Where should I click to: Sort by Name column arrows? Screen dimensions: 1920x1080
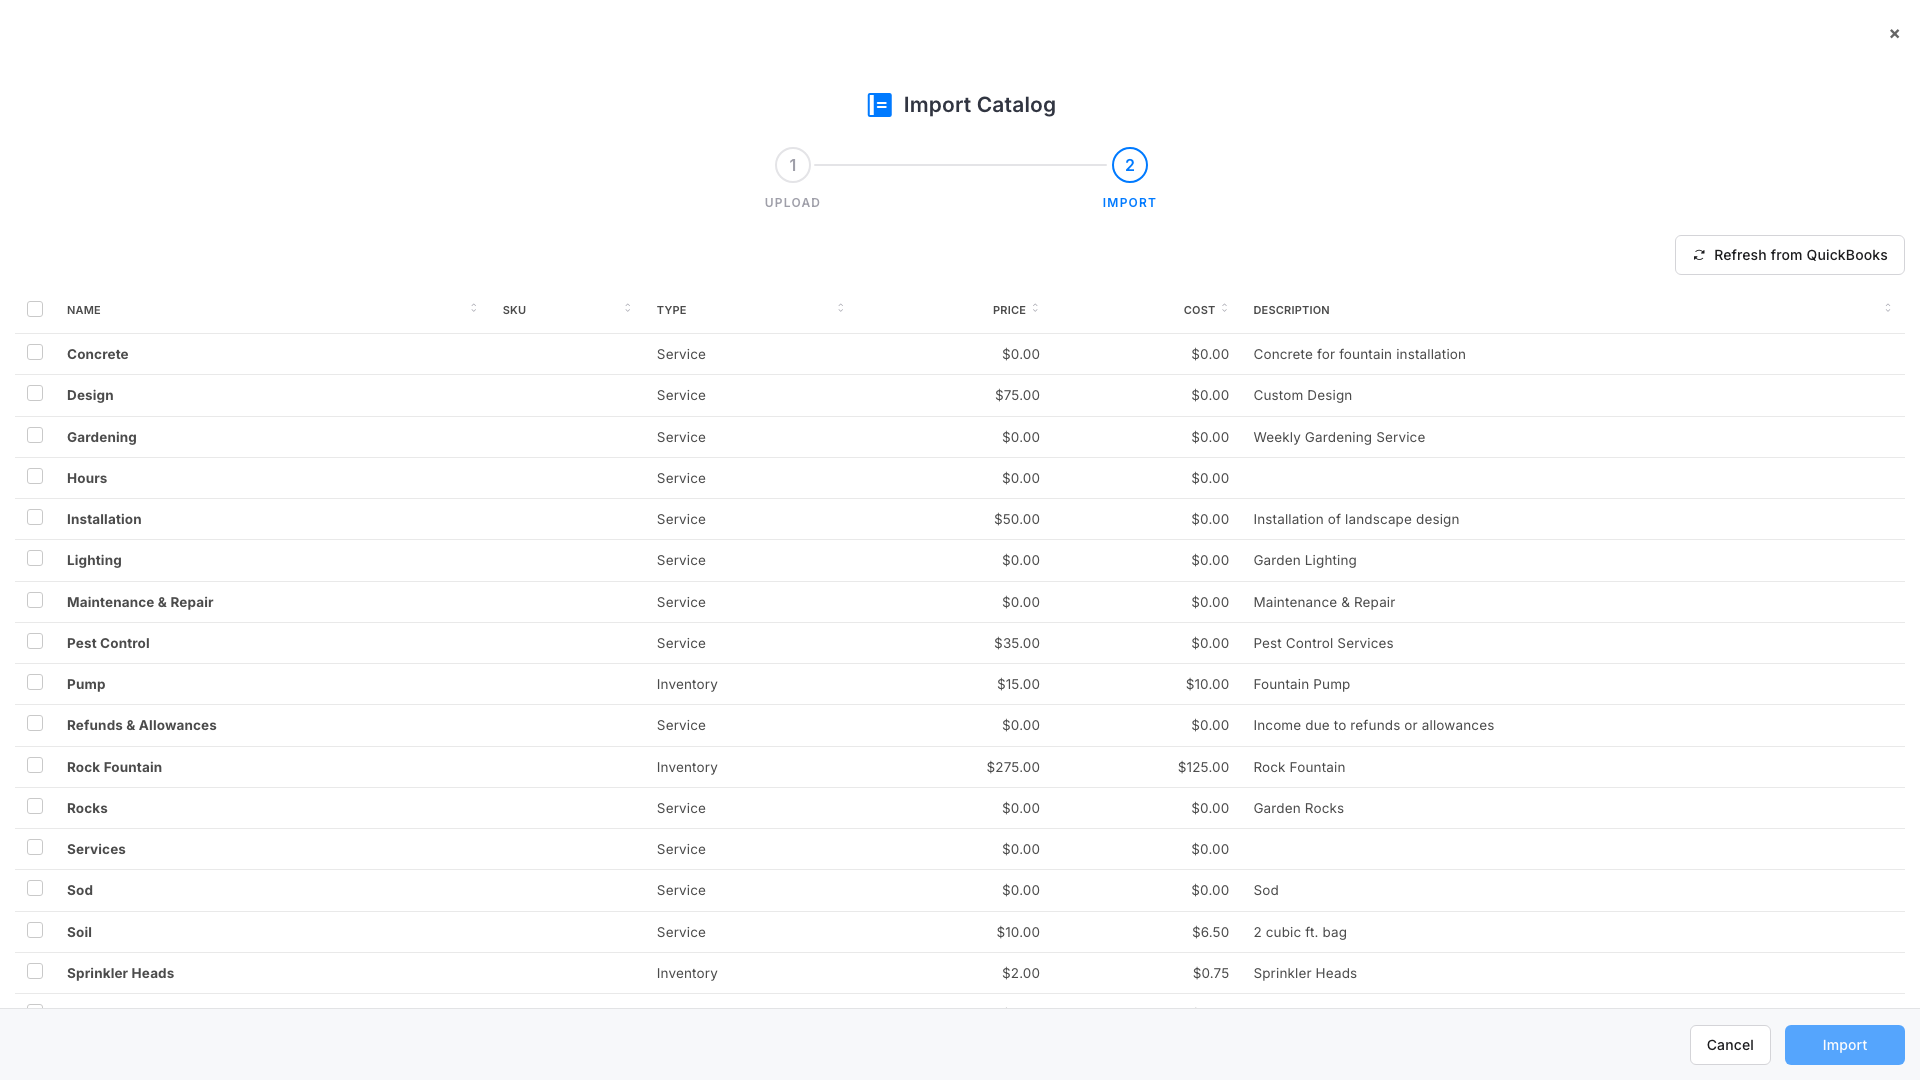click(x=473, y=308)
